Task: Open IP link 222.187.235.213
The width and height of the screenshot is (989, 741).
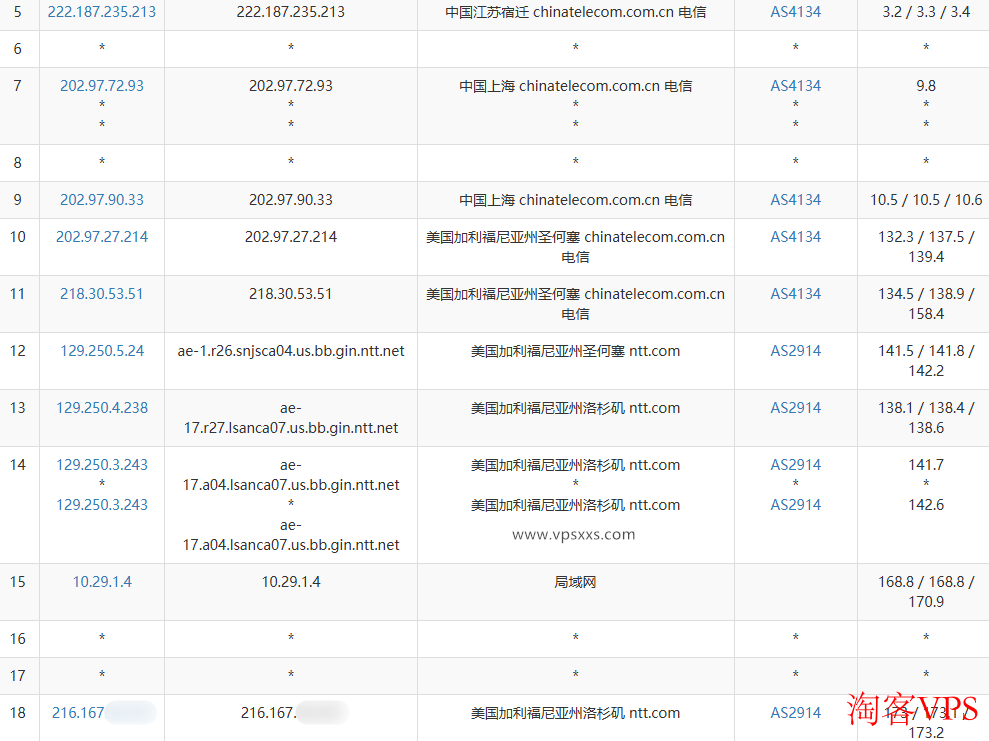Action: coord(102,12)
